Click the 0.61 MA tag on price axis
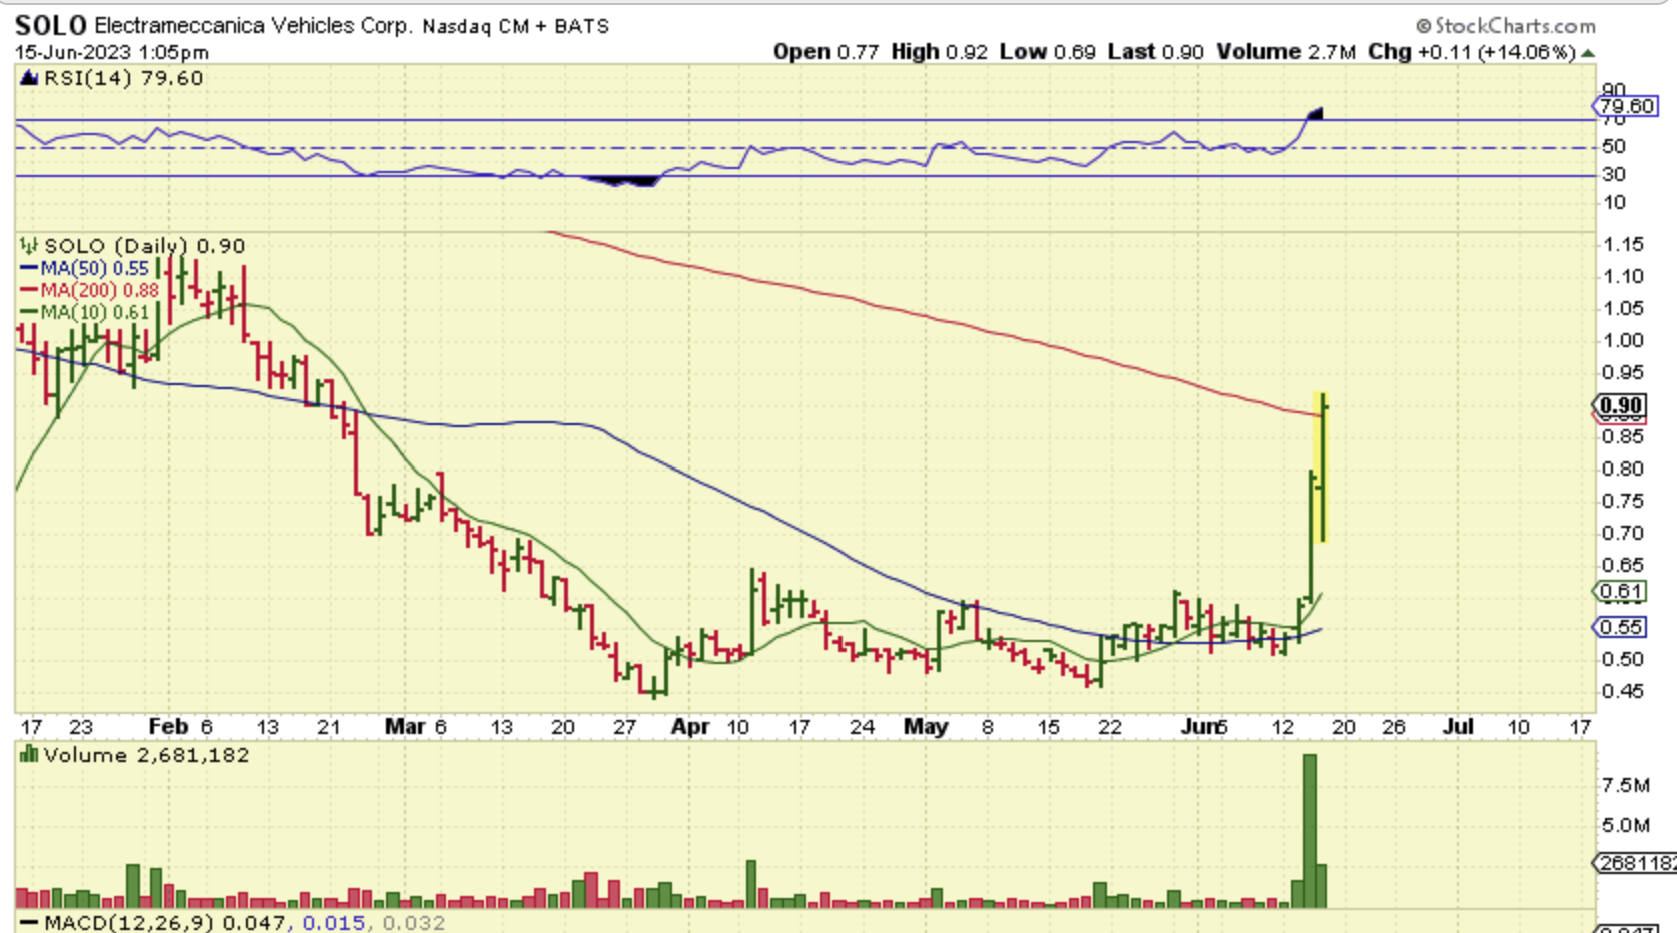Screen dimensions: 1677x933 coord(1620,592)
